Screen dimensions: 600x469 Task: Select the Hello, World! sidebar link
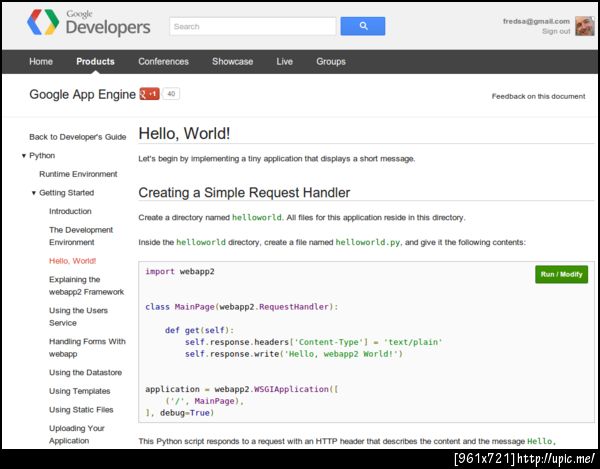(x=72, y=261)
